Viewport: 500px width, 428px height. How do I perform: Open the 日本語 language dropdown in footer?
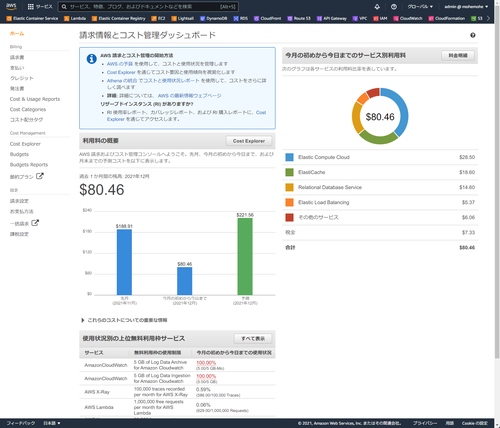[x=52, y=423]
